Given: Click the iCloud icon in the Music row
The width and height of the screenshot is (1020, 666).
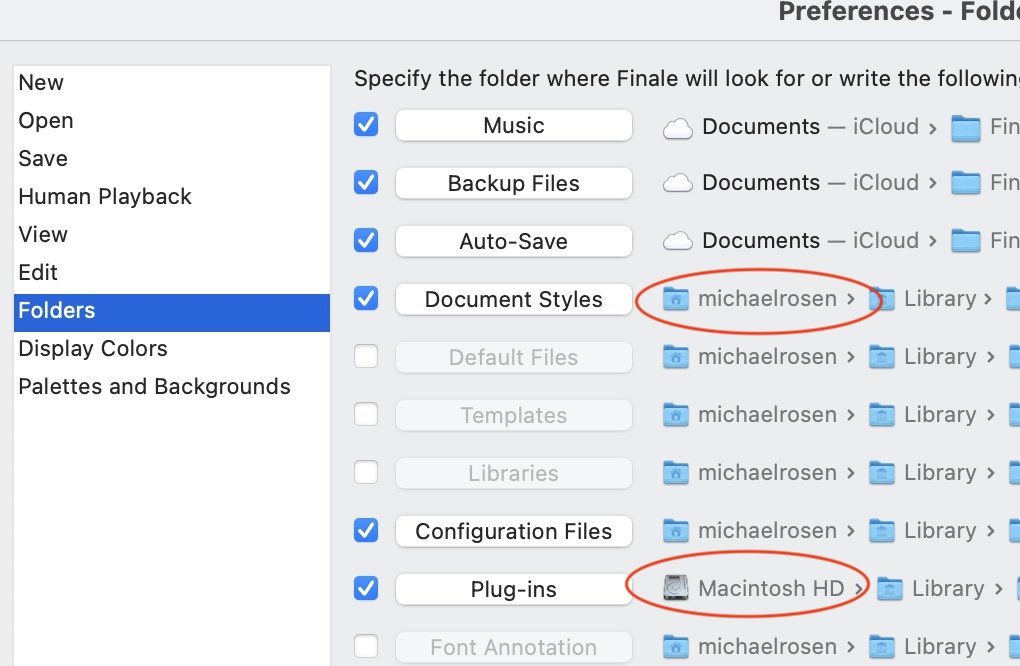Looking at the screenshot, I should pyautogui.click(x=678, y=127).
